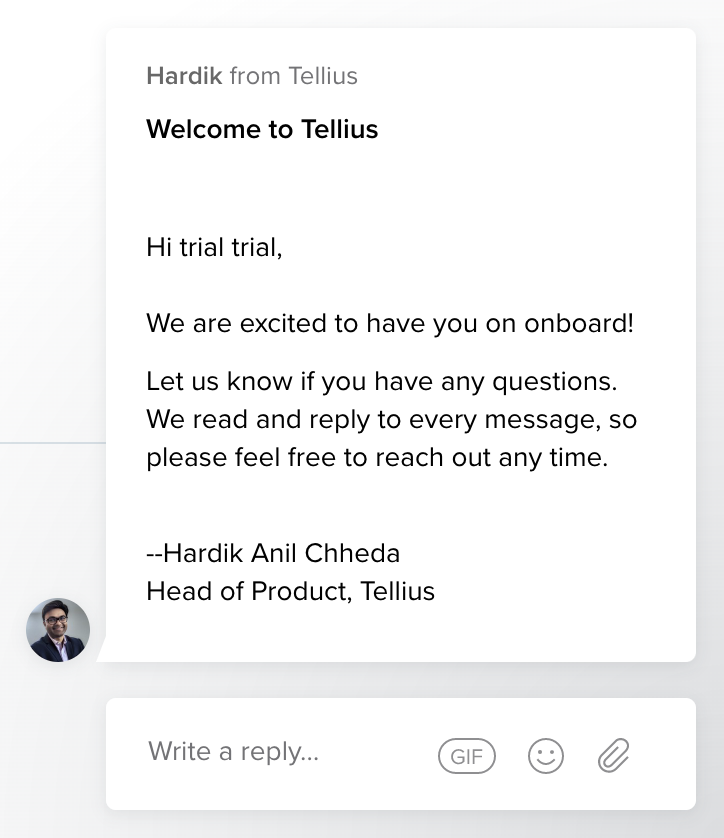This screenshot has width=724, height=838.
Task: Select the Welcome to Tellius heading
Action: pyautogui.click(x=262, y=129)
